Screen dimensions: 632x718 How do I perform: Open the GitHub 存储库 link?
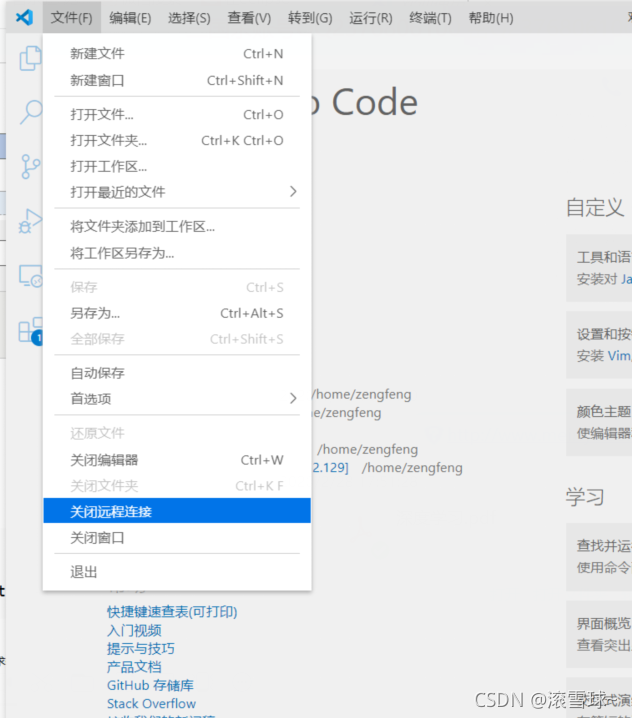pyautogui.click(x=150, y=685)
